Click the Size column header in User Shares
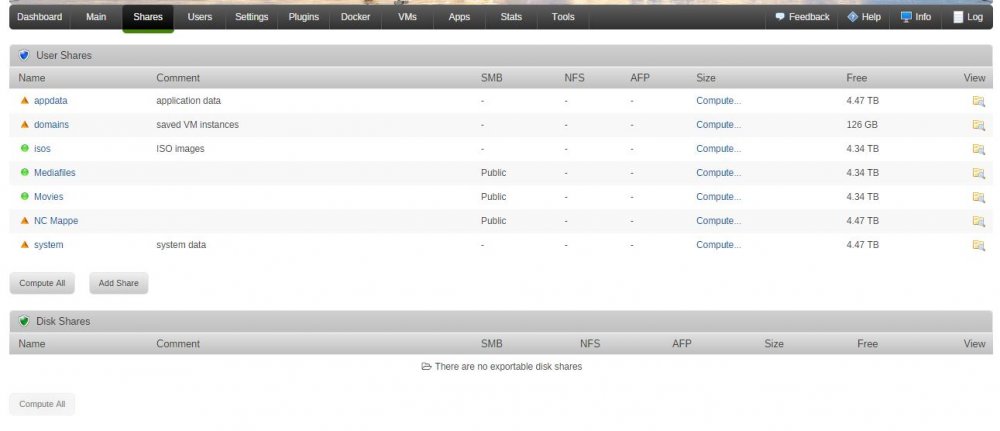The width and height of the screenshot is (1000, 431). pos(706,78)
